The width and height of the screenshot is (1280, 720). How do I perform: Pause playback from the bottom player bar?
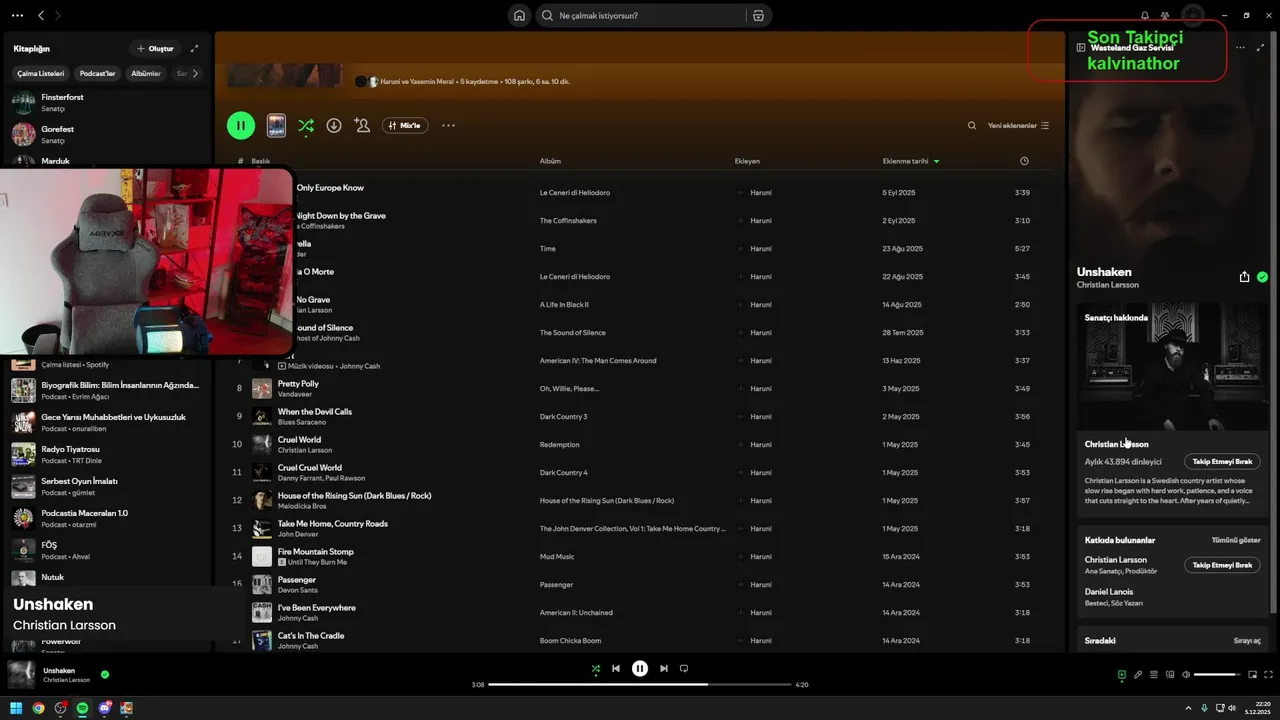tap(640, 668)
